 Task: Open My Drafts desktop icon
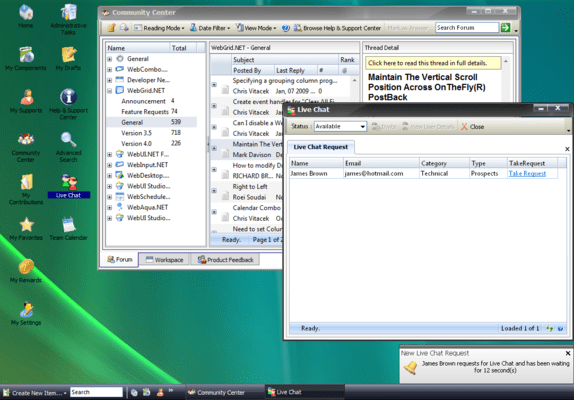[68, 59]
